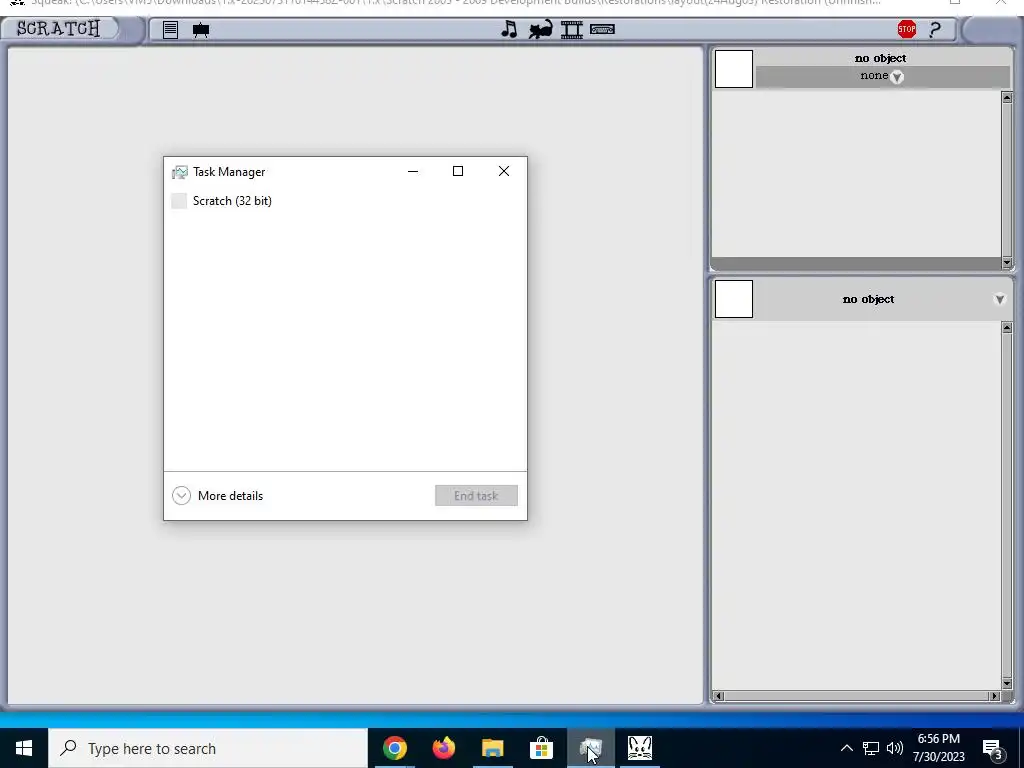
Task: Click the volume speaker icon in tray
Action: [x=895, y=748]
